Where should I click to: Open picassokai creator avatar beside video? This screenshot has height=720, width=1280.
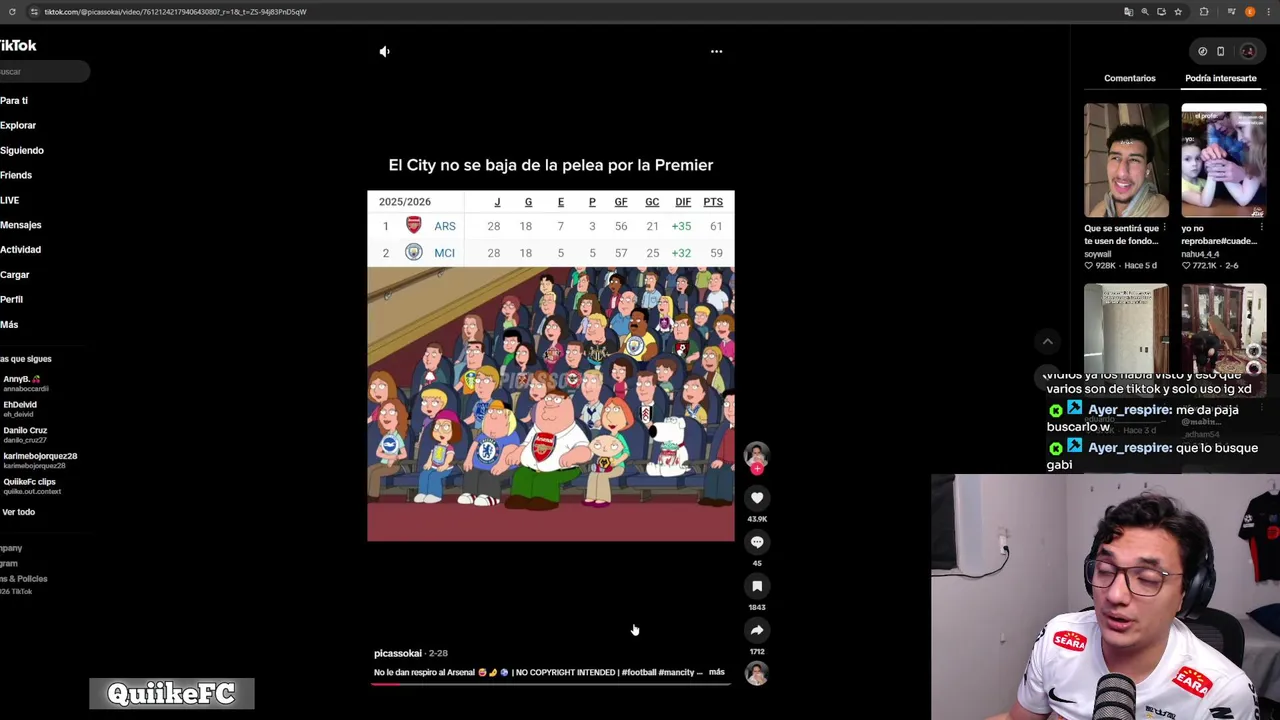tap(757, 455)
